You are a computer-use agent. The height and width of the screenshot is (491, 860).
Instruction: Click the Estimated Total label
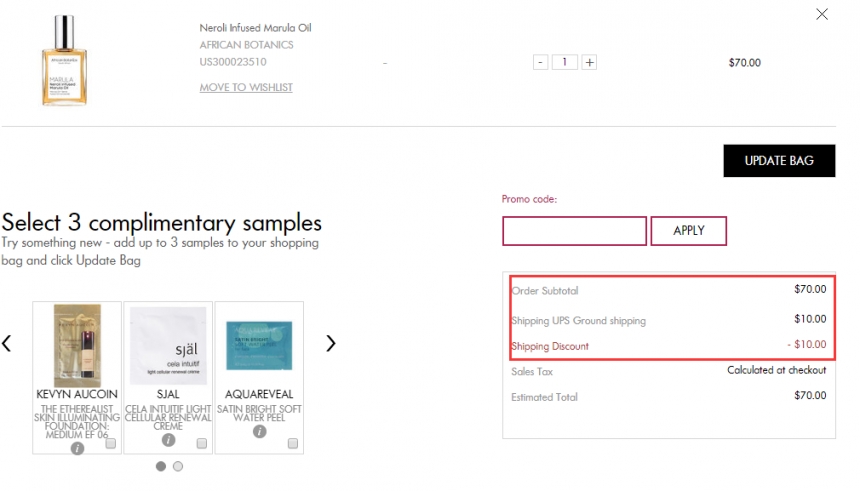point(544,397)
